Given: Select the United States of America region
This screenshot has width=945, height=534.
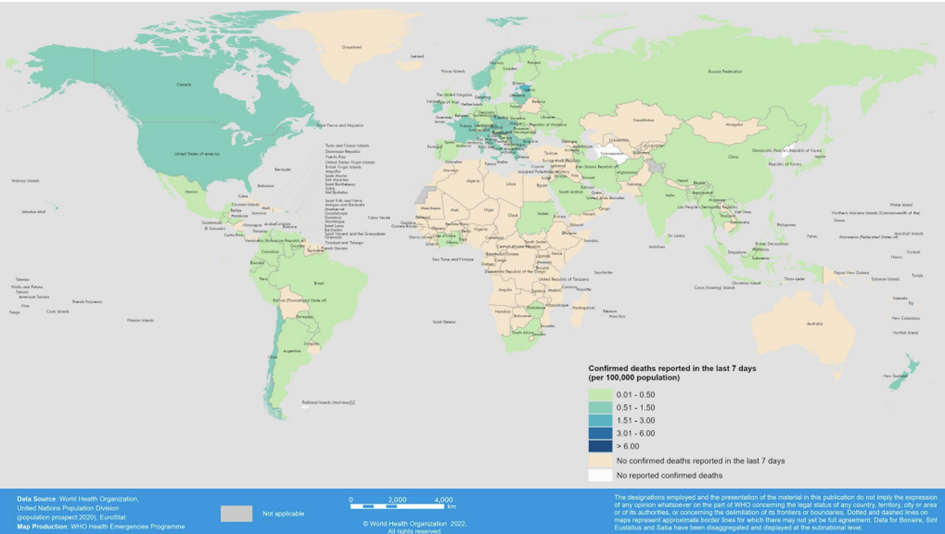Looking at the screenshot, I should click(196, 154).
